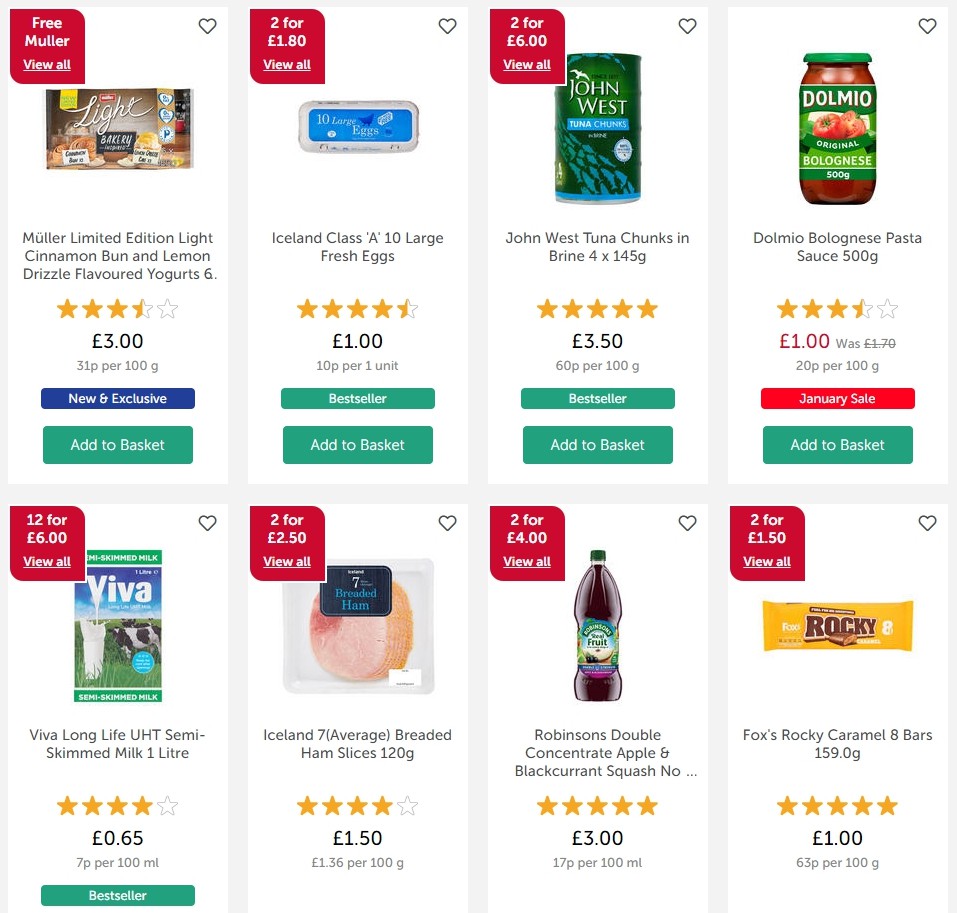Viewport: 957px width, 913px height.
Task: Click the heart icon on Dolmio Bolognese Pasta Sauce
Action: (x=927, y=26)
